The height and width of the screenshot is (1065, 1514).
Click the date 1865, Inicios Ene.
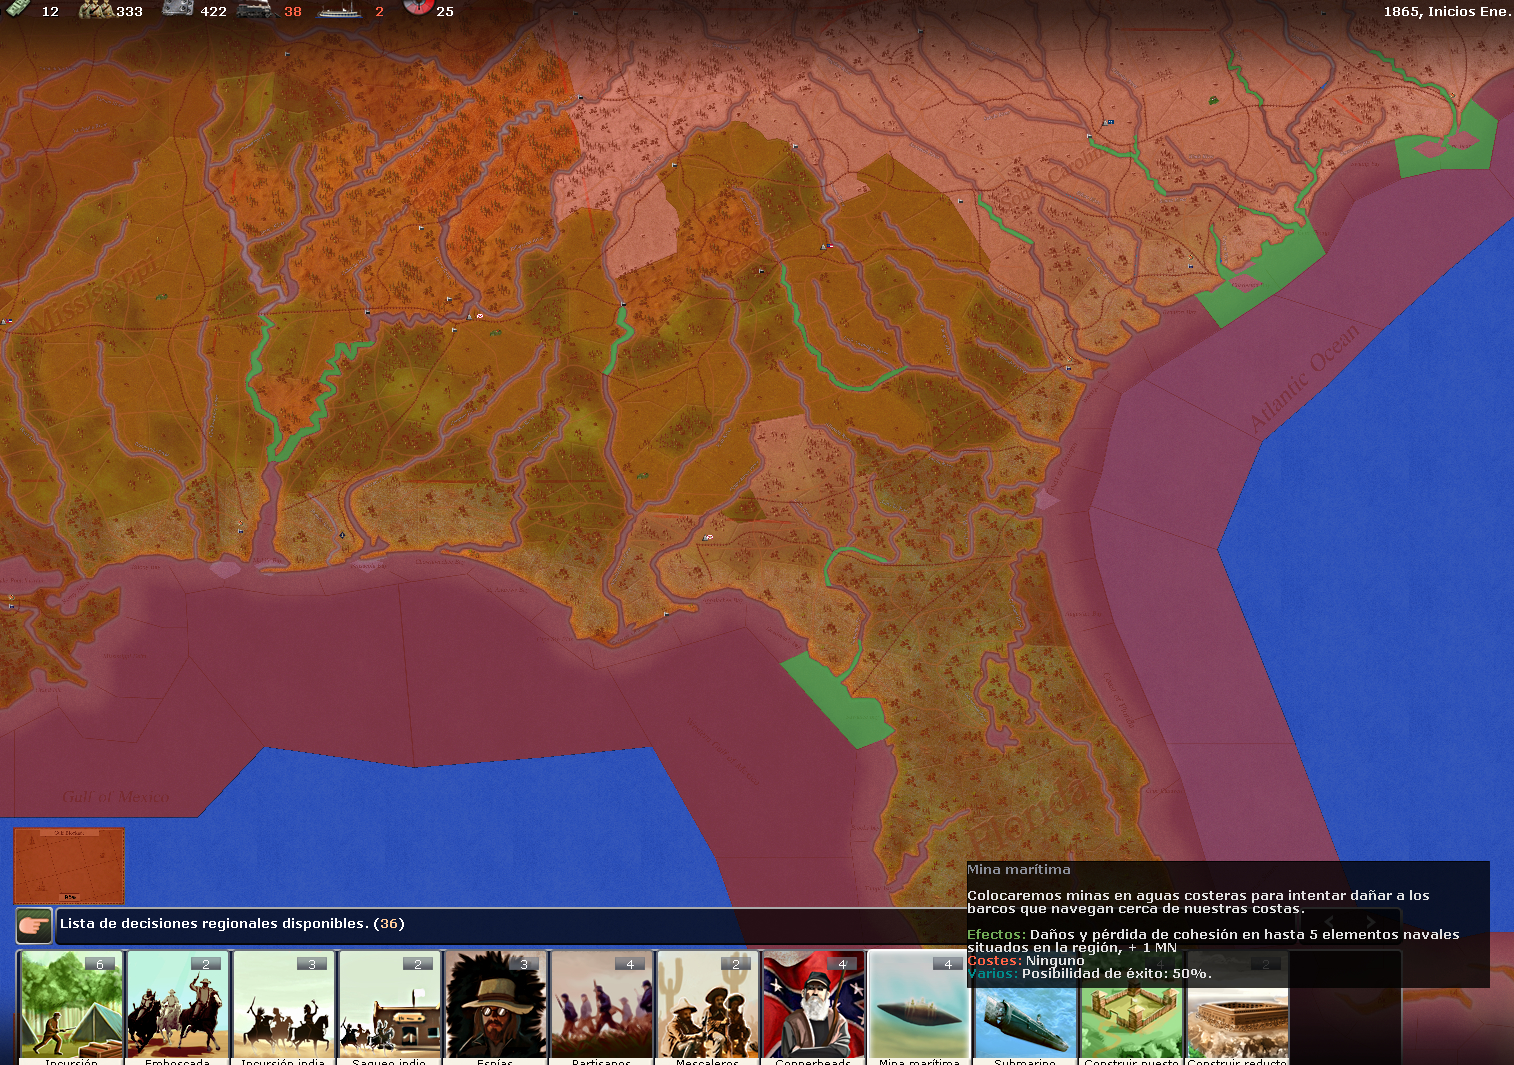(1446, 11)
